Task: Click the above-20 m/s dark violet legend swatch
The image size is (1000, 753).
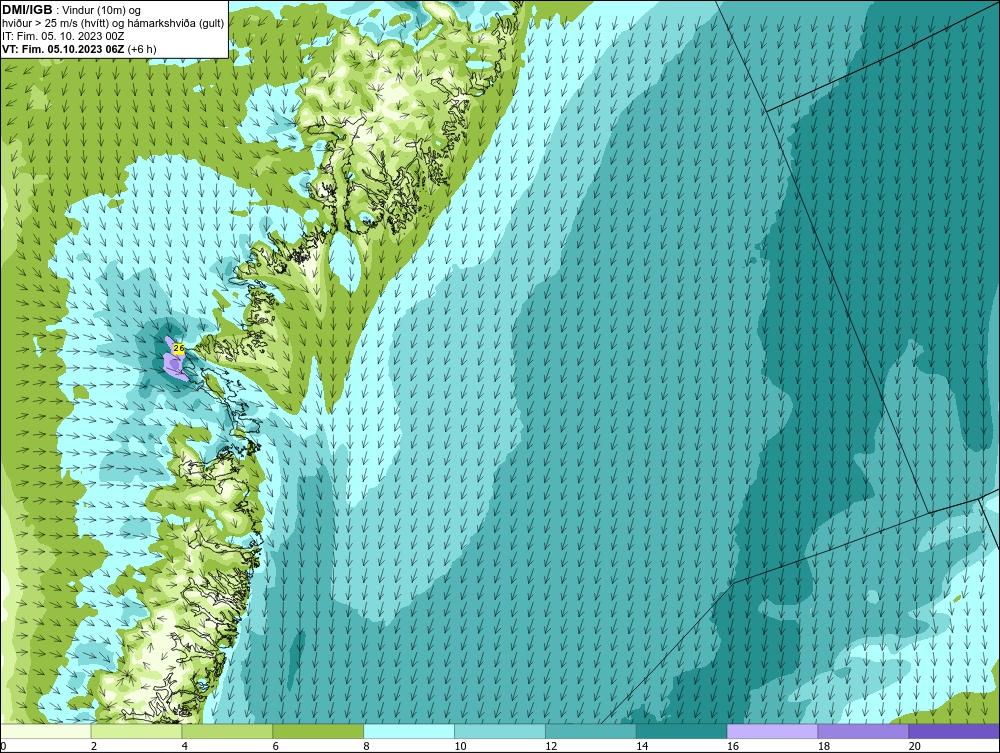Action: [954, 731]
